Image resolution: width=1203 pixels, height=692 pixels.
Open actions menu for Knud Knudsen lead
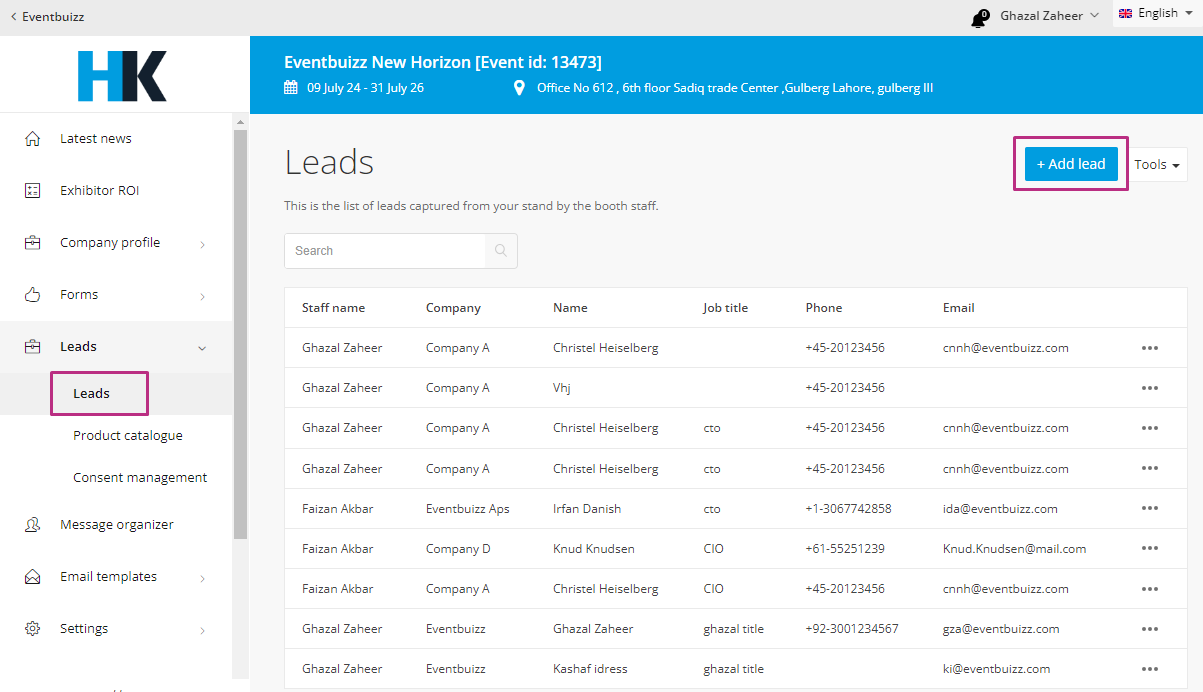tap(1150, 549)
